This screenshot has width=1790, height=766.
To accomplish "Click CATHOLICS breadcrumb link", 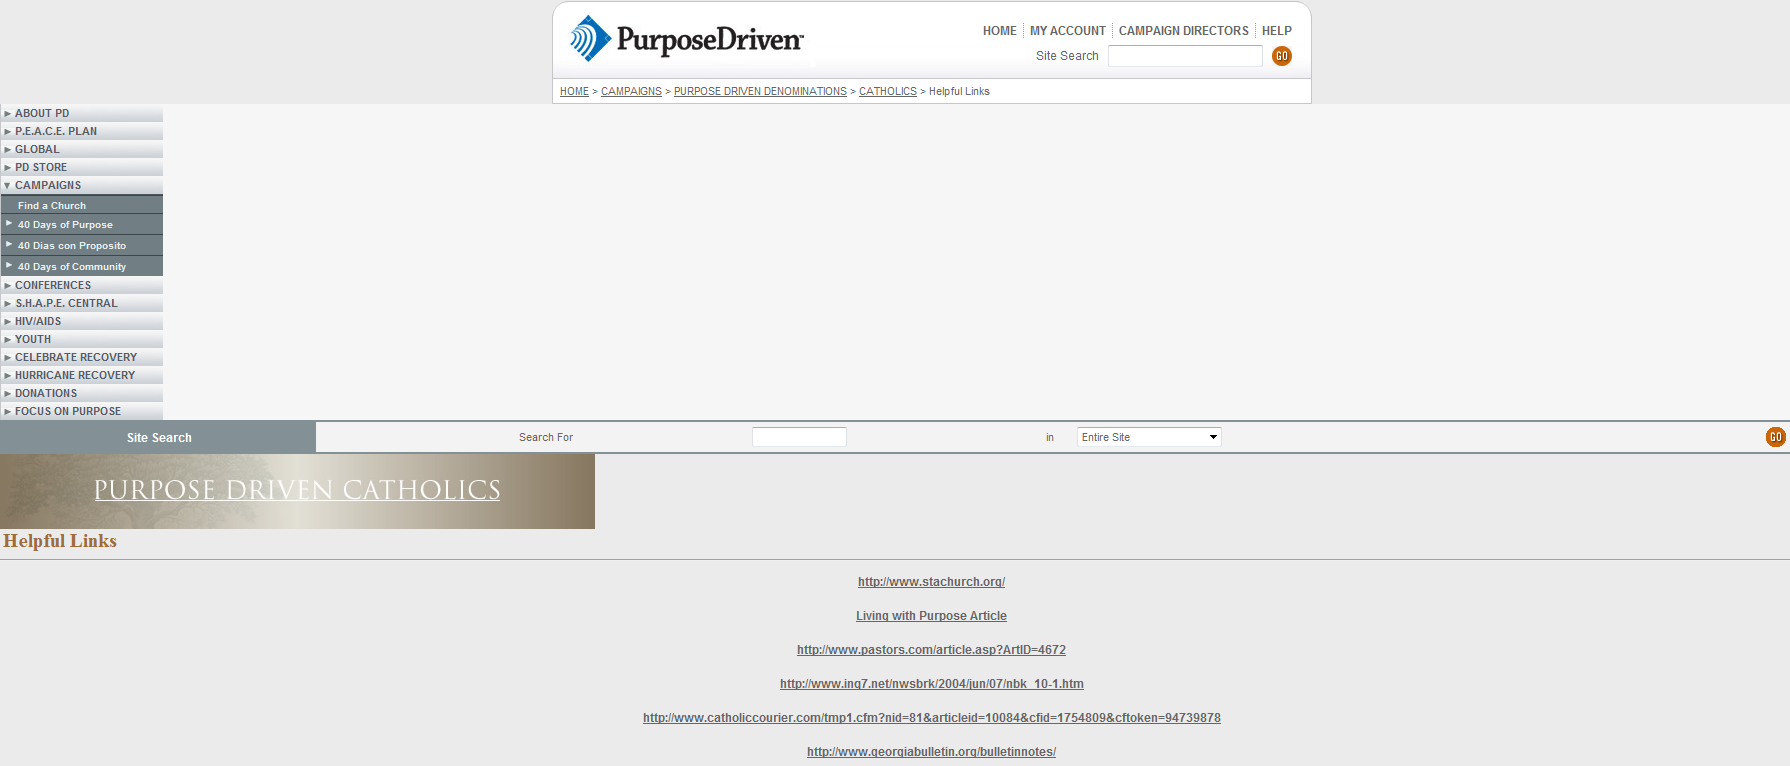I will (x=888, y=92).
